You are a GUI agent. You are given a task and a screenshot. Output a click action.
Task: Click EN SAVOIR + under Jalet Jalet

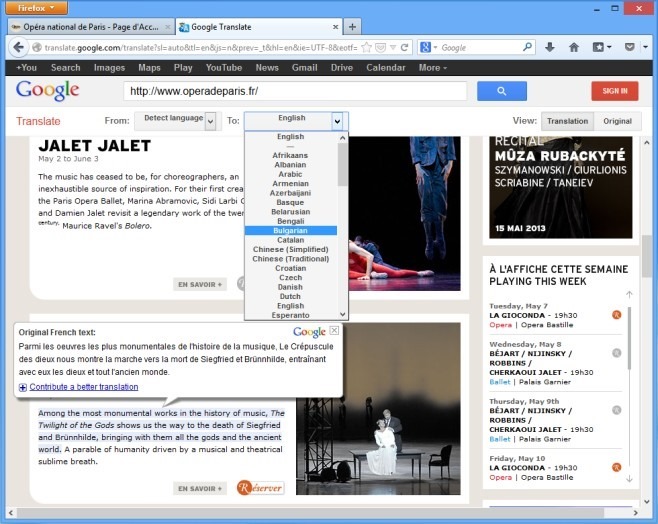point(200,284)
